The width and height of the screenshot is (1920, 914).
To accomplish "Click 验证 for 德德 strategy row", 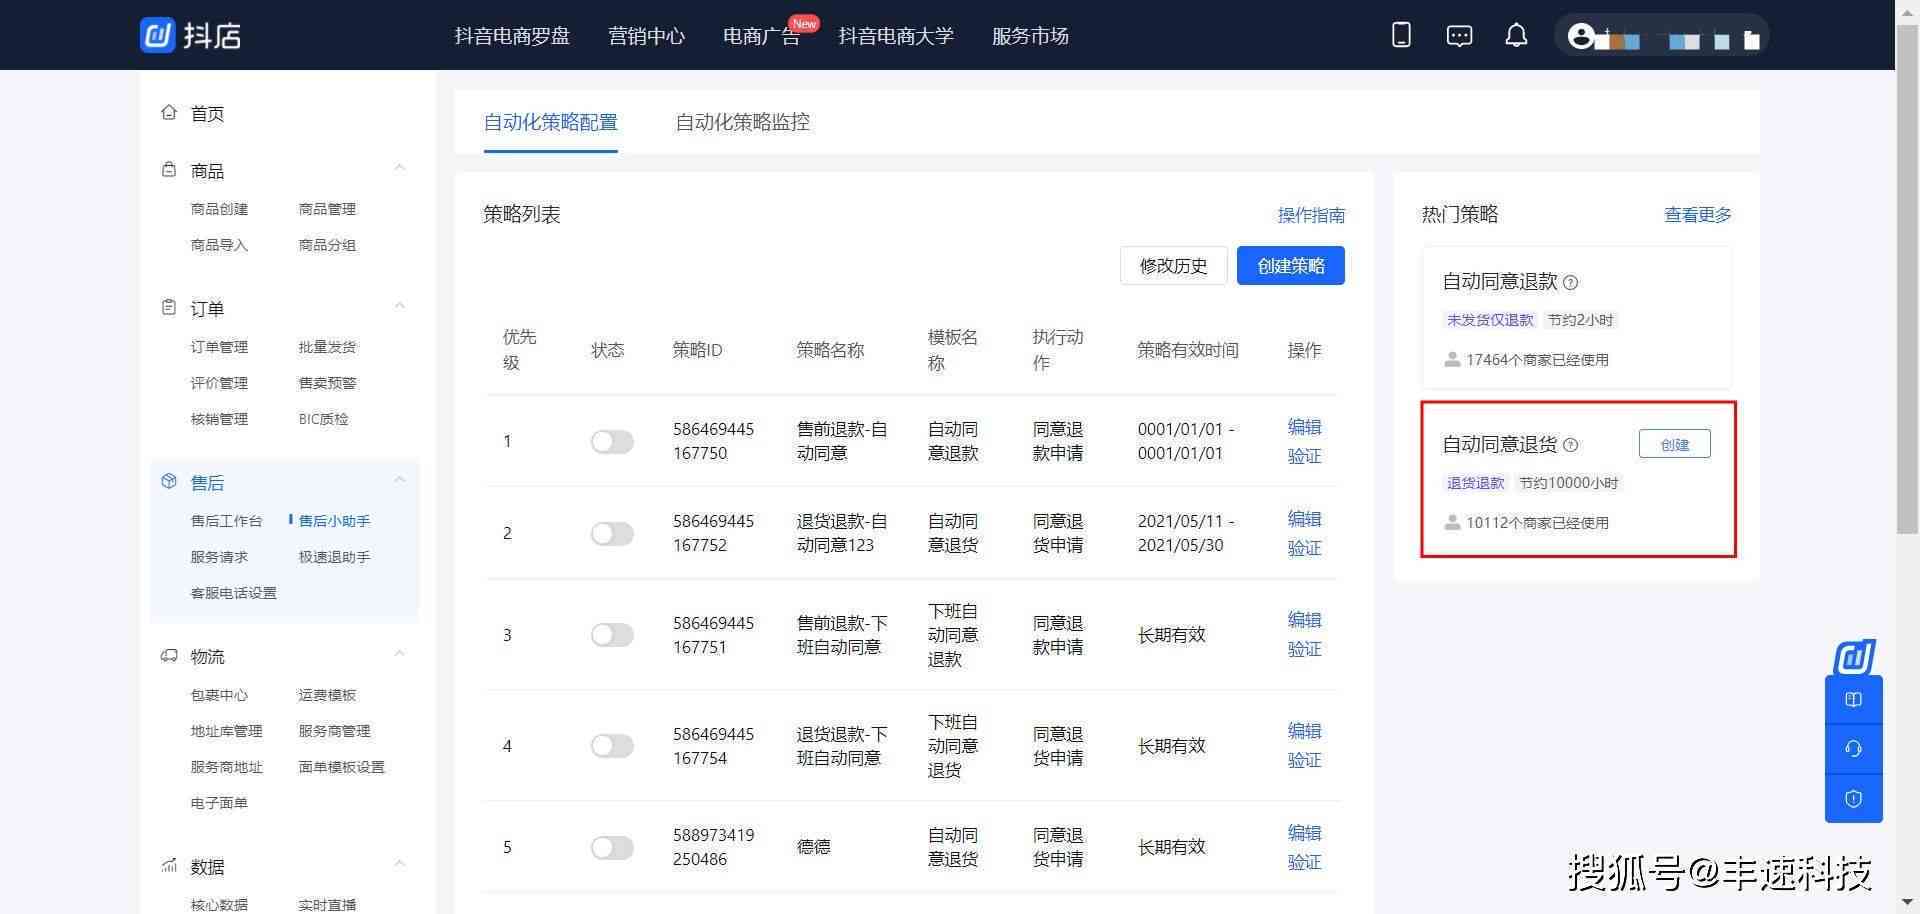I will pos(1304,862).
